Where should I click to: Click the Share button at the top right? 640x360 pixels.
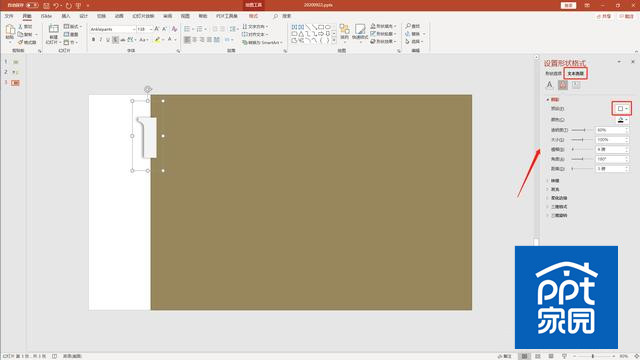604,16
